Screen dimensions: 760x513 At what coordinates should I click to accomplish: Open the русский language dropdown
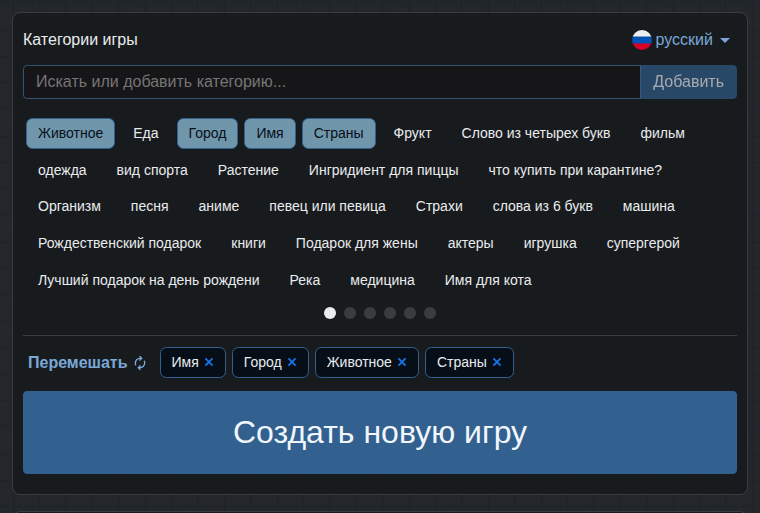point(681,40)
